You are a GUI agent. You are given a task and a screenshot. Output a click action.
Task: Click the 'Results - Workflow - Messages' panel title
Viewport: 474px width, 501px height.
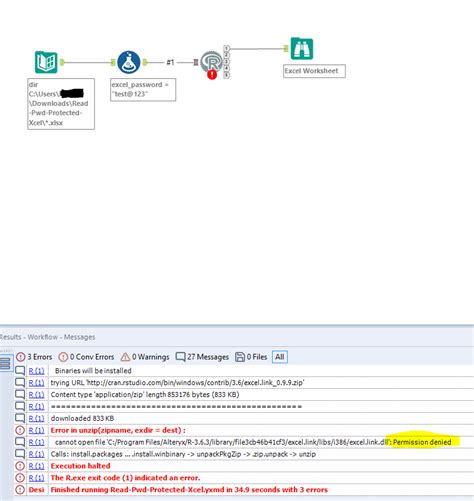(x=47, y=337)
